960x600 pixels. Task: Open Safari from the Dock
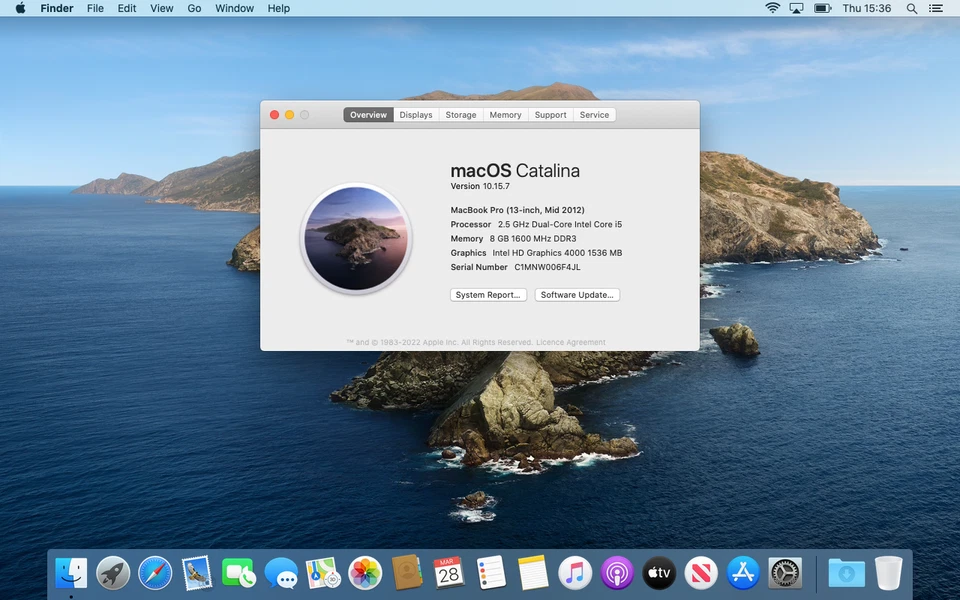(154, 573)
